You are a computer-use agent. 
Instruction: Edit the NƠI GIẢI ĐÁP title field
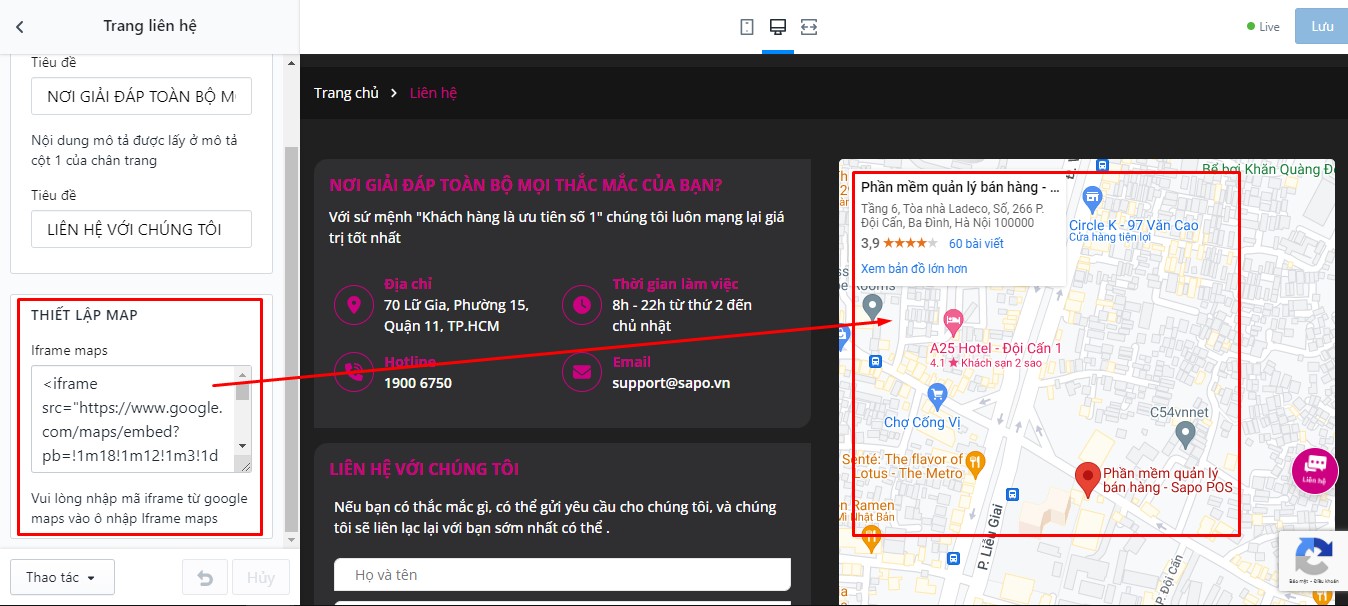(141, 96)
